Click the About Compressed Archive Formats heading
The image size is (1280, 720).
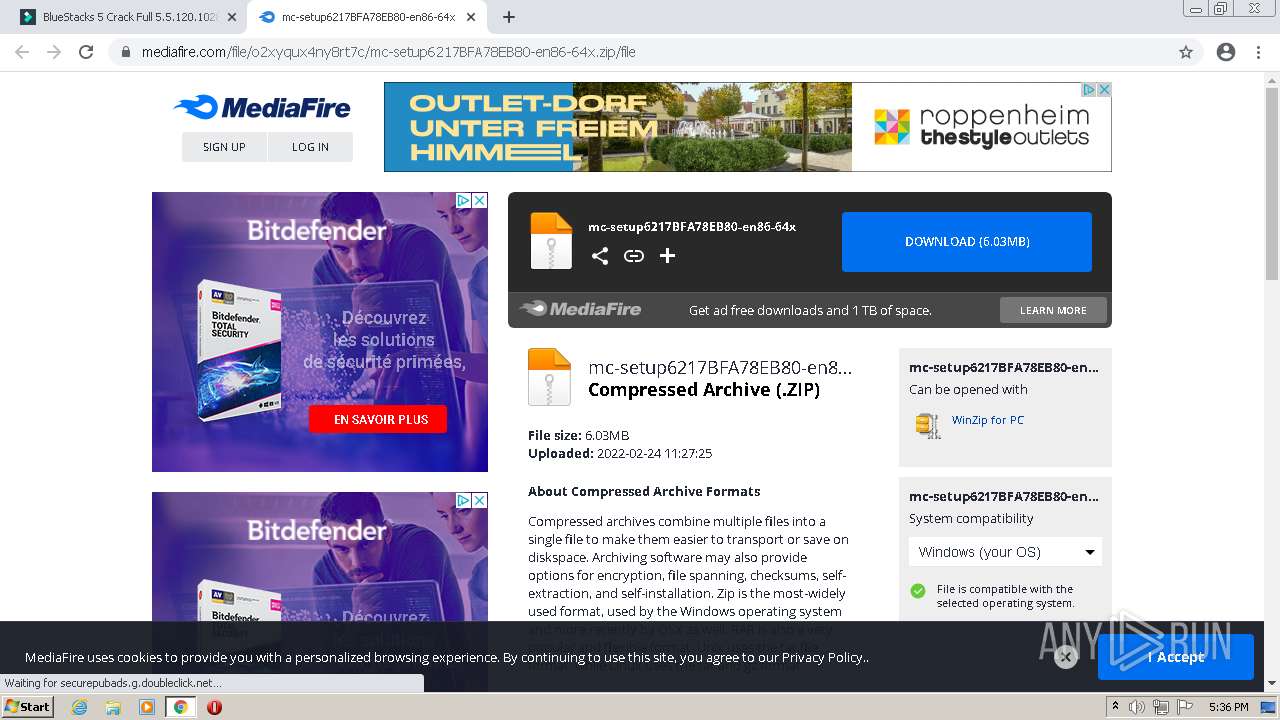coord(644,491)
